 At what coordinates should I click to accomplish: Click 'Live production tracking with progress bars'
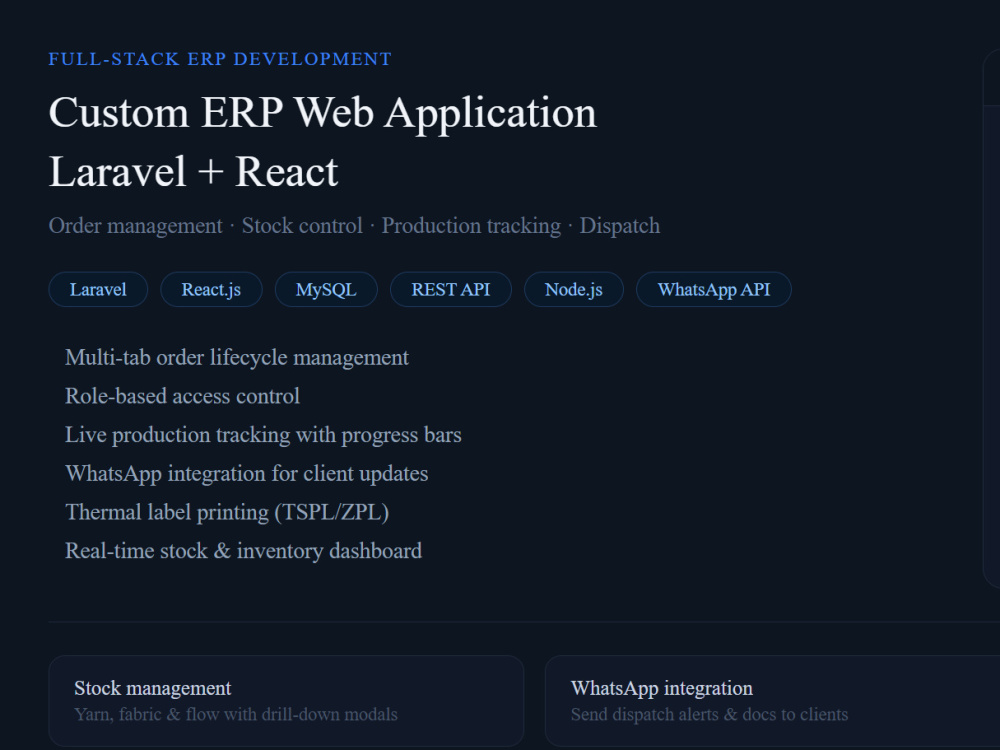[263, 435]
